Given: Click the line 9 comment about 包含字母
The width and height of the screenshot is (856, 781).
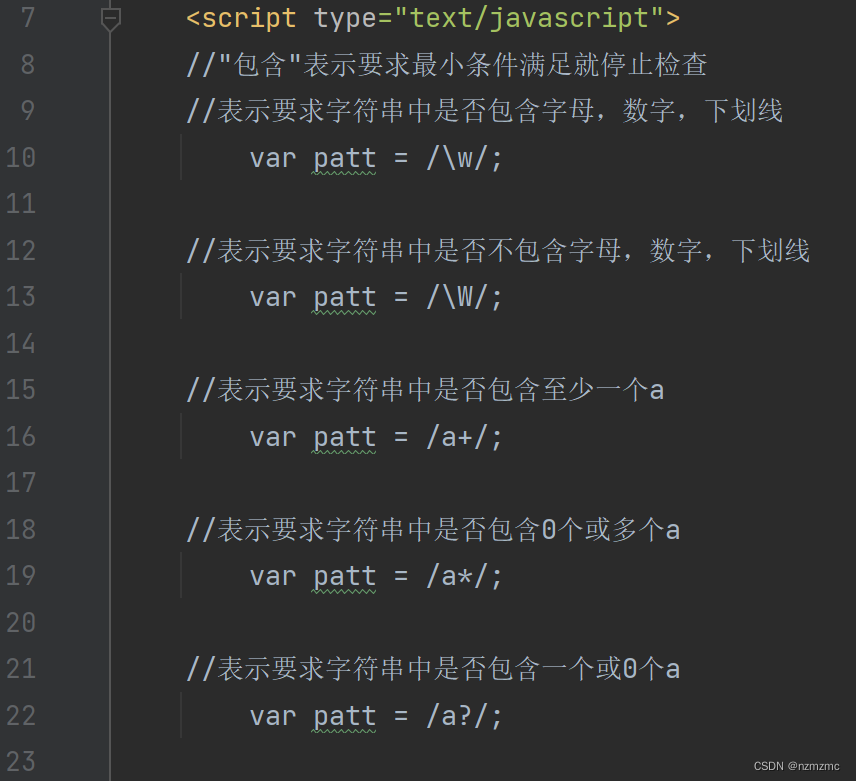Looking at the screenshot, I should click(x=484, y=111).
